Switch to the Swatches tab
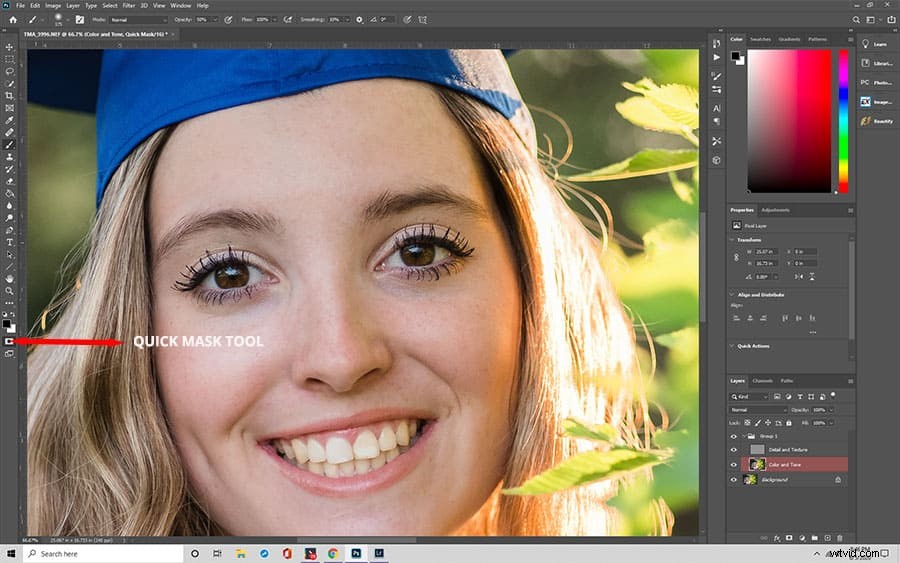 [761, 39]
